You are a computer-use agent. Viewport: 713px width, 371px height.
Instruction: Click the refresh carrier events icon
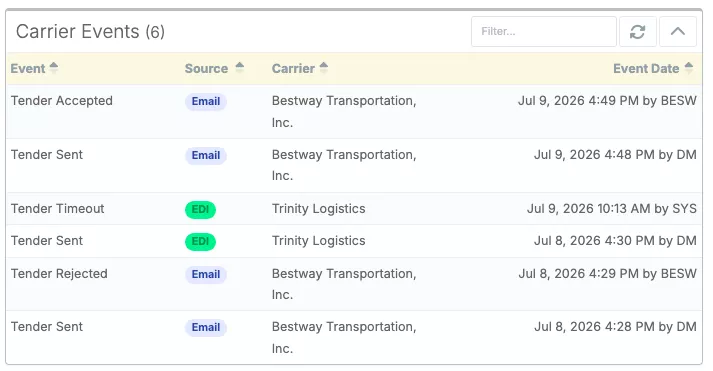(x=638, y=32)
